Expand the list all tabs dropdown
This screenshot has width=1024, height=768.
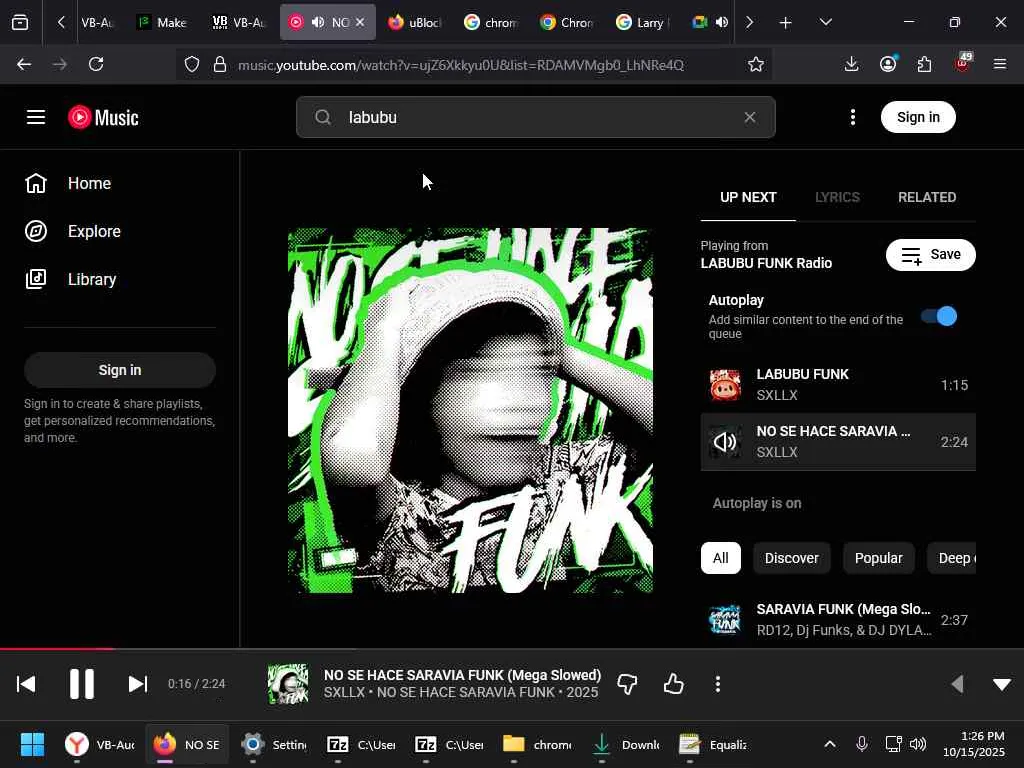coord(825,22)
